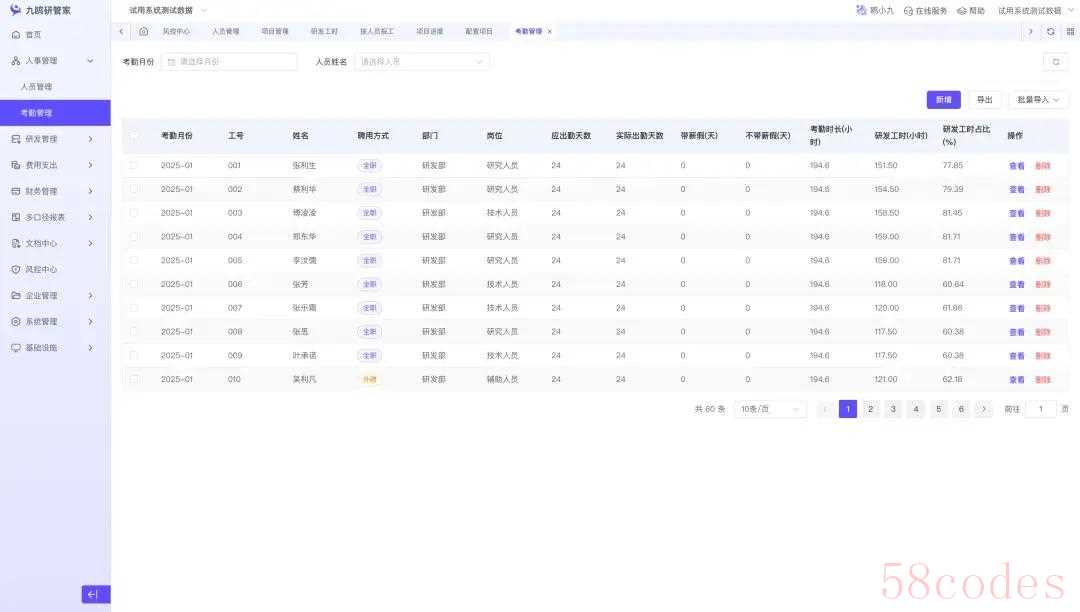Image resolution: width=1080 pixels, height=612 pixels.
Task: Click the 考勤月份 month picker field
Action: pyautogui.click(x=229, y=62)
